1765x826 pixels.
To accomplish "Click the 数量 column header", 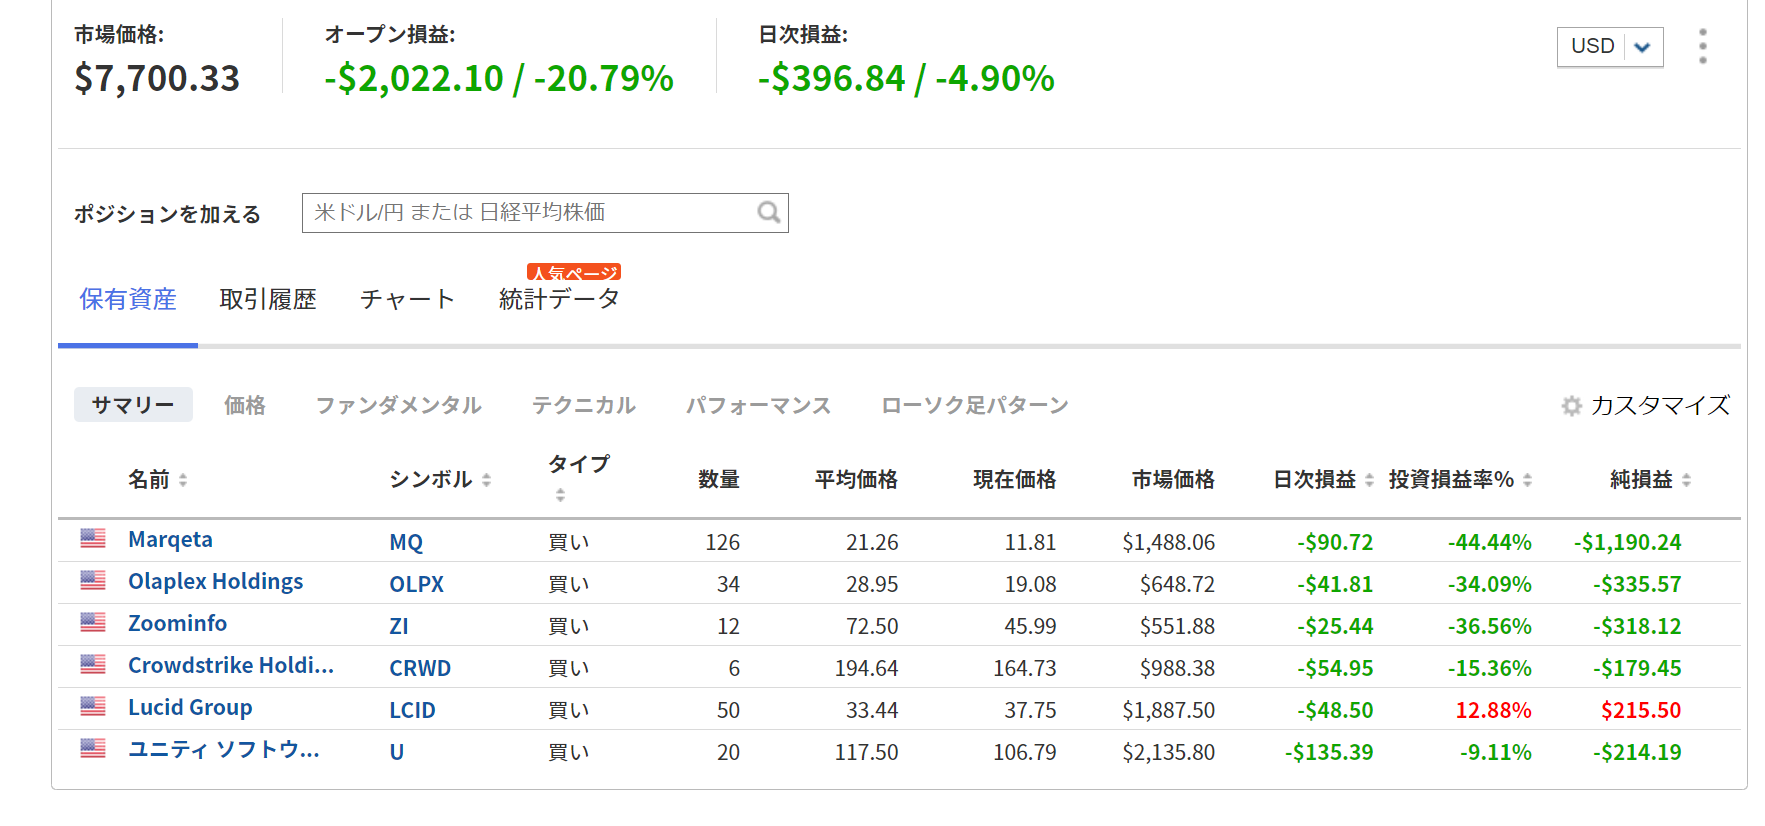I will [x=719, y=480].
